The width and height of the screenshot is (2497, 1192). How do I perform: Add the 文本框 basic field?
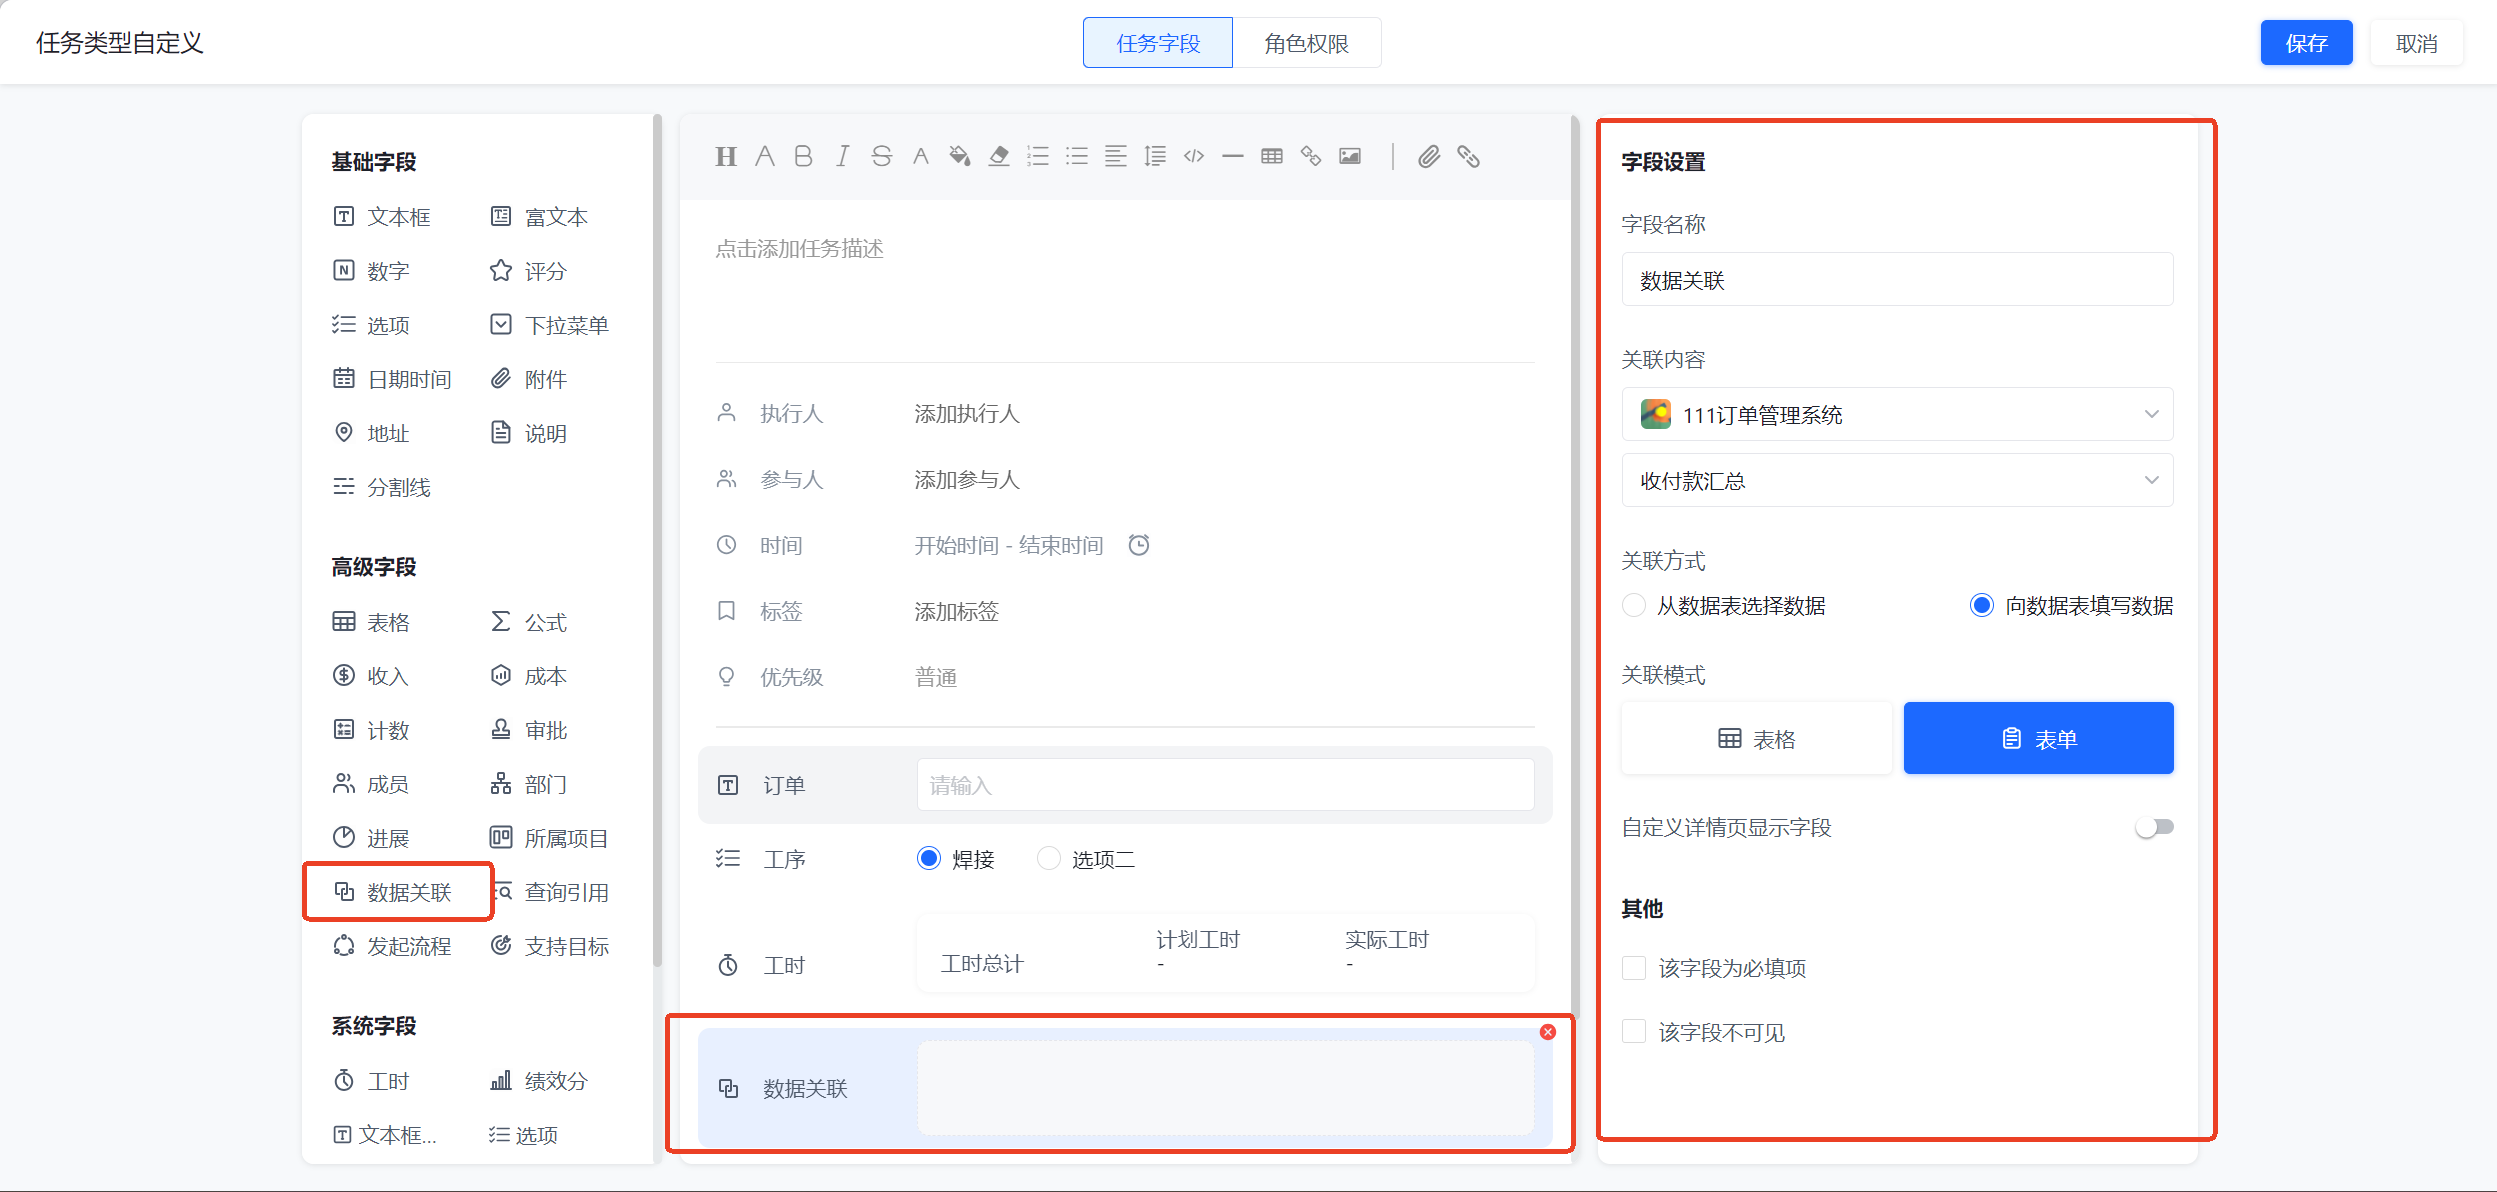pos(381,217)
